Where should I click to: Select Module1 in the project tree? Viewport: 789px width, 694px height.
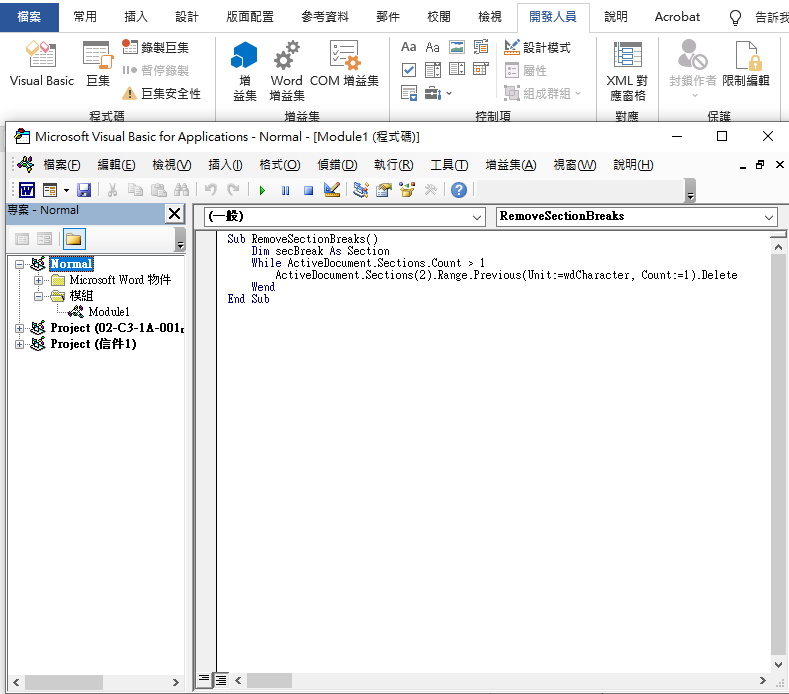coord(109,312)
